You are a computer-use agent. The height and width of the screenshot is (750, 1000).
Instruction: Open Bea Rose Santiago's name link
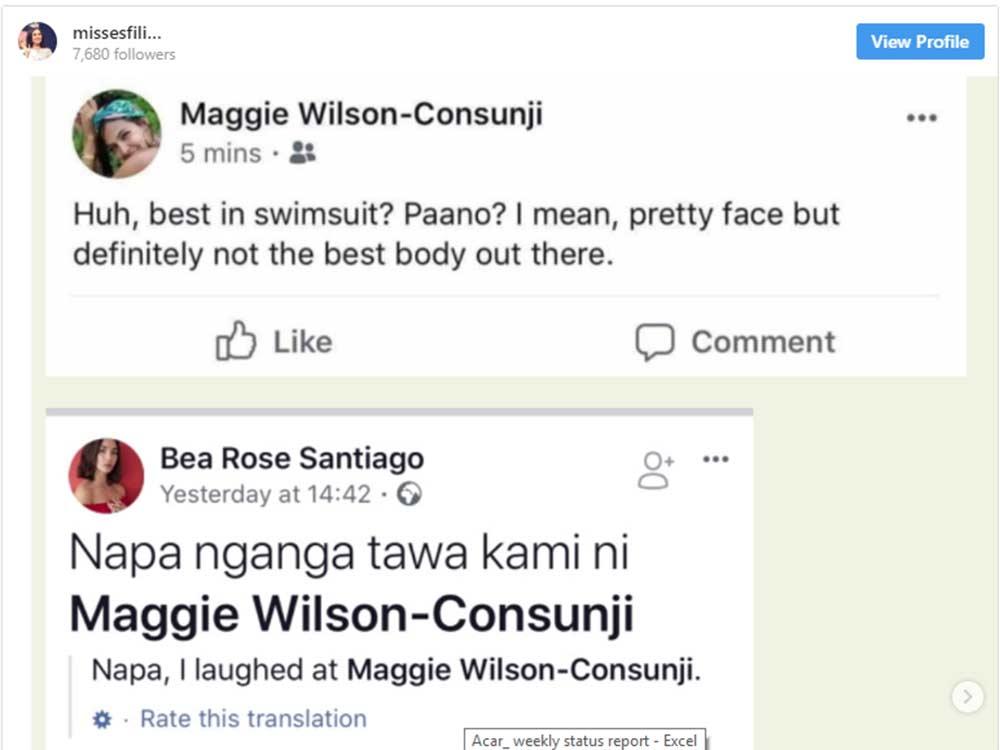292,459
